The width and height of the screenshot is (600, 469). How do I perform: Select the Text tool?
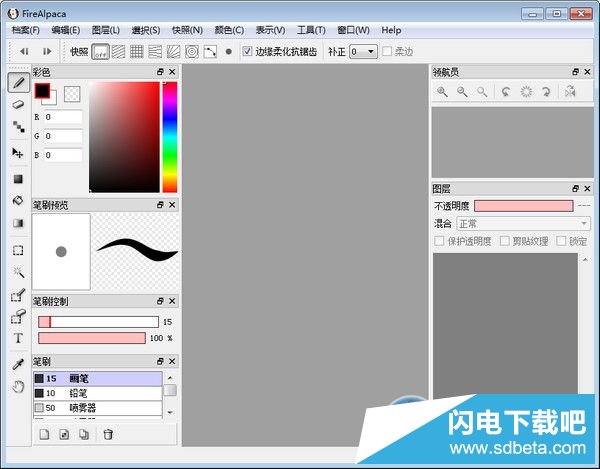(x=18, y=338)
